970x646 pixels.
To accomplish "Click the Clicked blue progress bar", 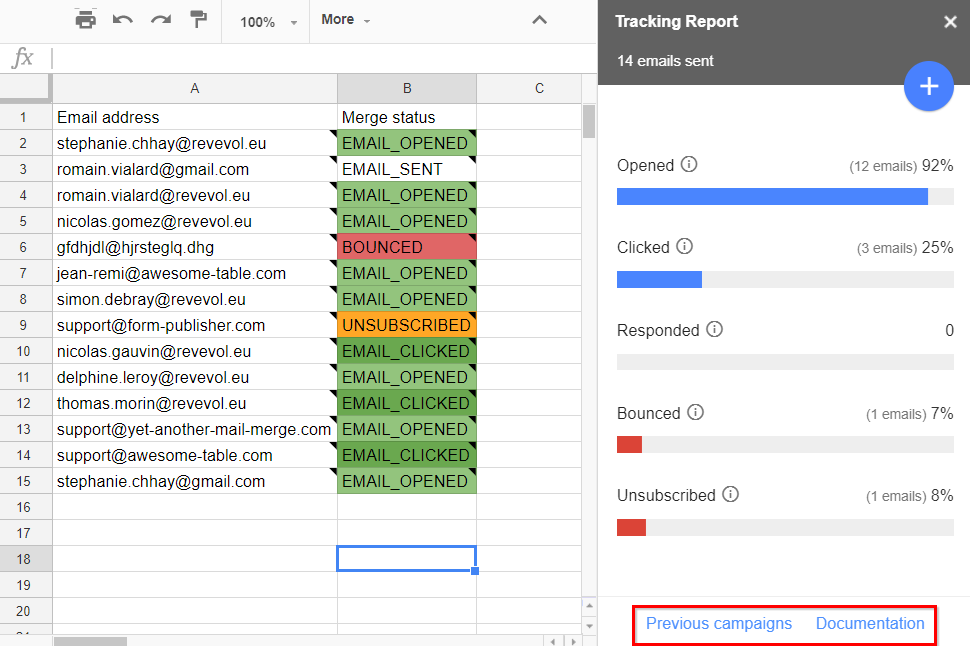I will coord(659,280).
